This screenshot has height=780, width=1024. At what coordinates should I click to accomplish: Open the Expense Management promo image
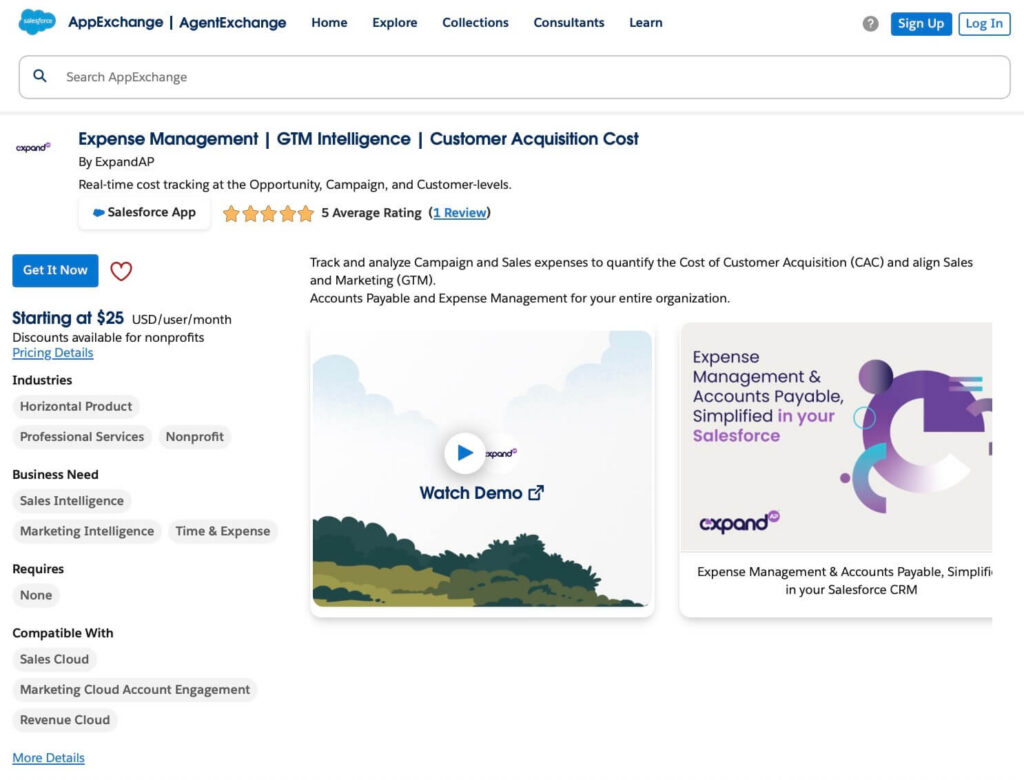[x=836, y=437]
